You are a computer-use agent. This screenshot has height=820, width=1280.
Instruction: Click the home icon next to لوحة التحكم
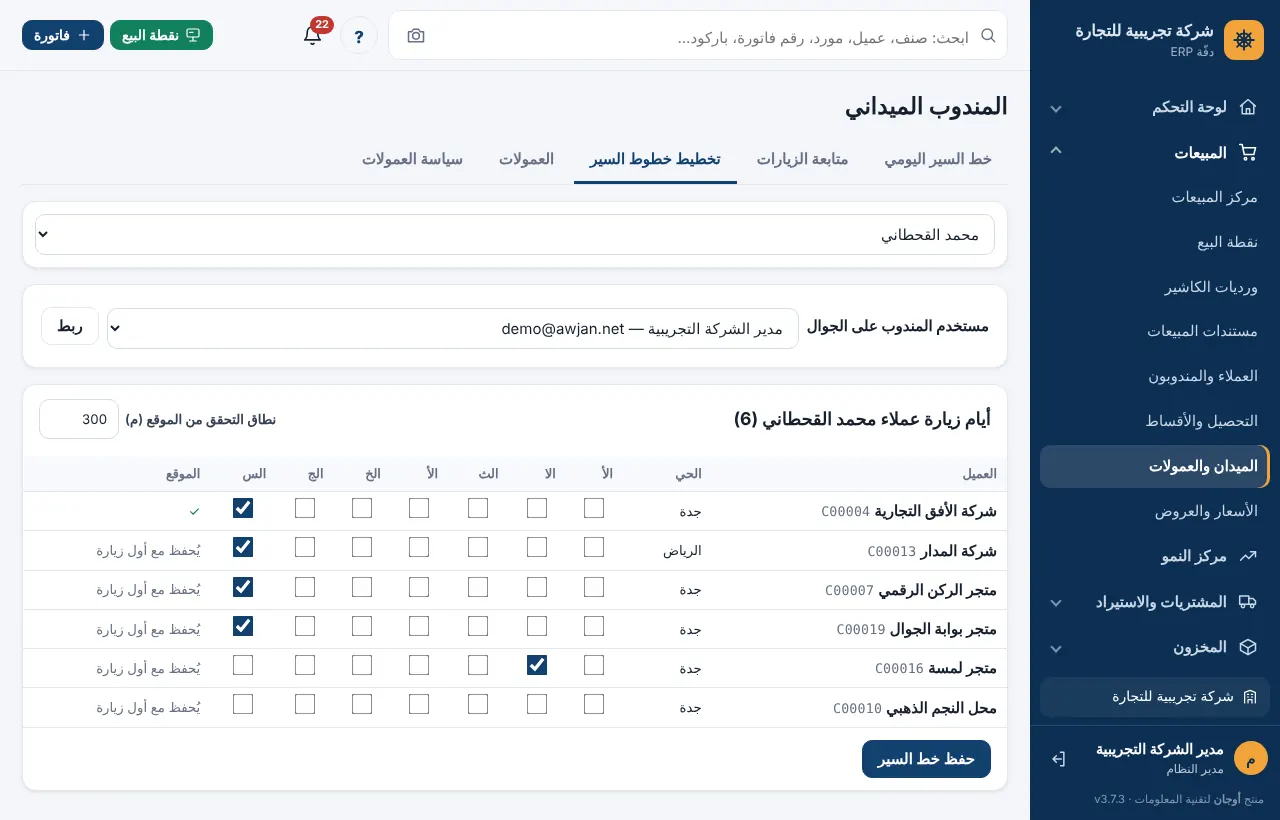click(1247, 107)
